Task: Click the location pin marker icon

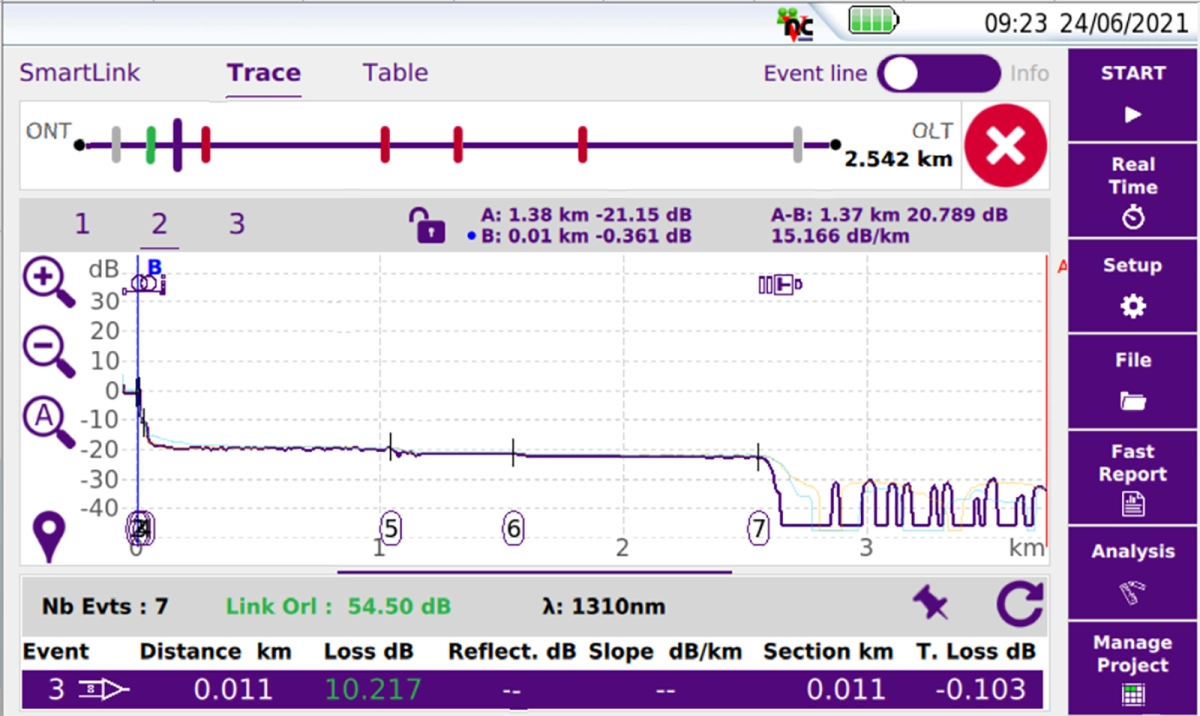Action: pyautogui.click(x=48, y=537)
